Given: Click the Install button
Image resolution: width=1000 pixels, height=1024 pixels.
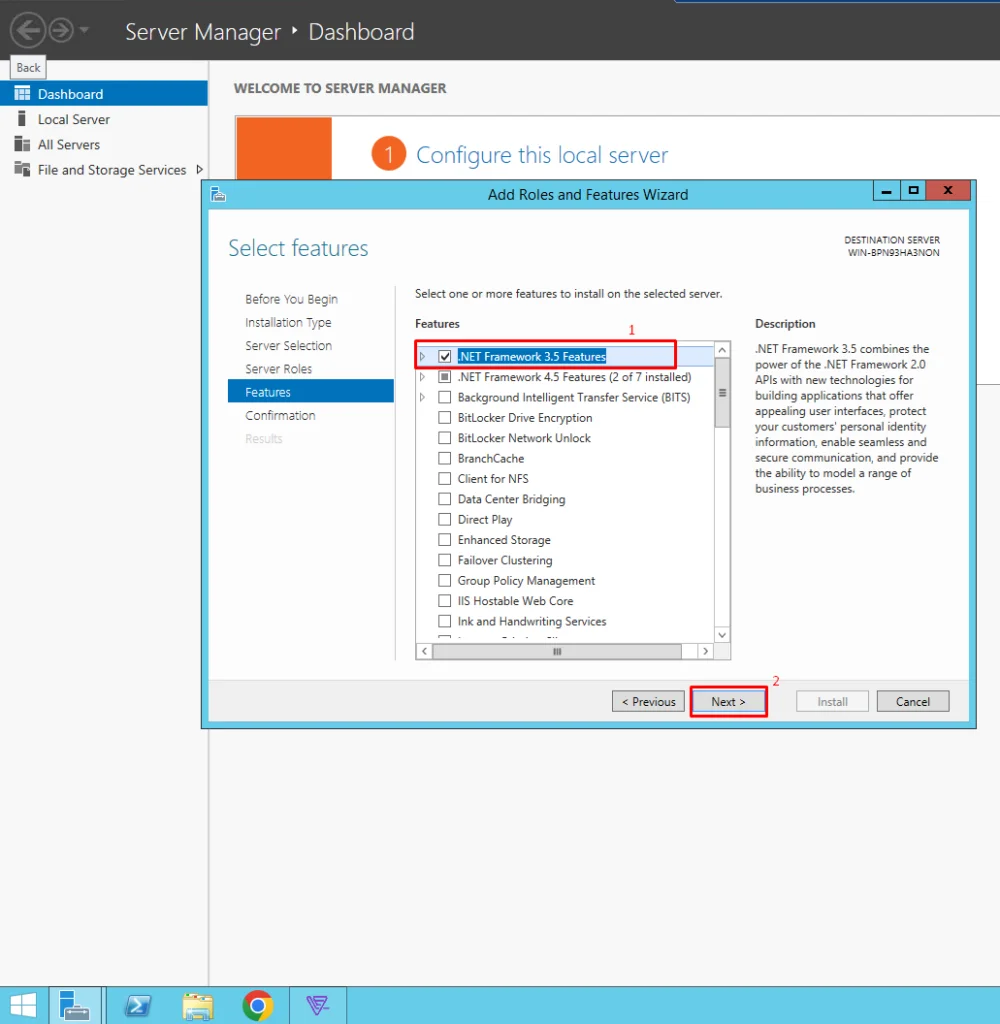Looking at the screenshot, I should point(832,701).
